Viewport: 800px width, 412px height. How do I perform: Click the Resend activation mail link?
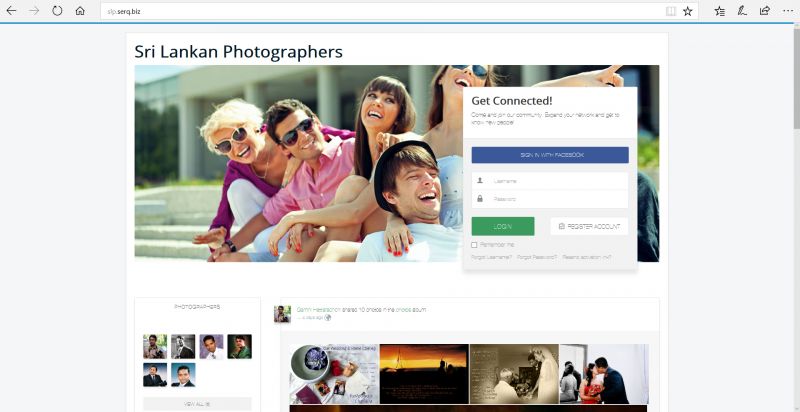tap(587, 258)
